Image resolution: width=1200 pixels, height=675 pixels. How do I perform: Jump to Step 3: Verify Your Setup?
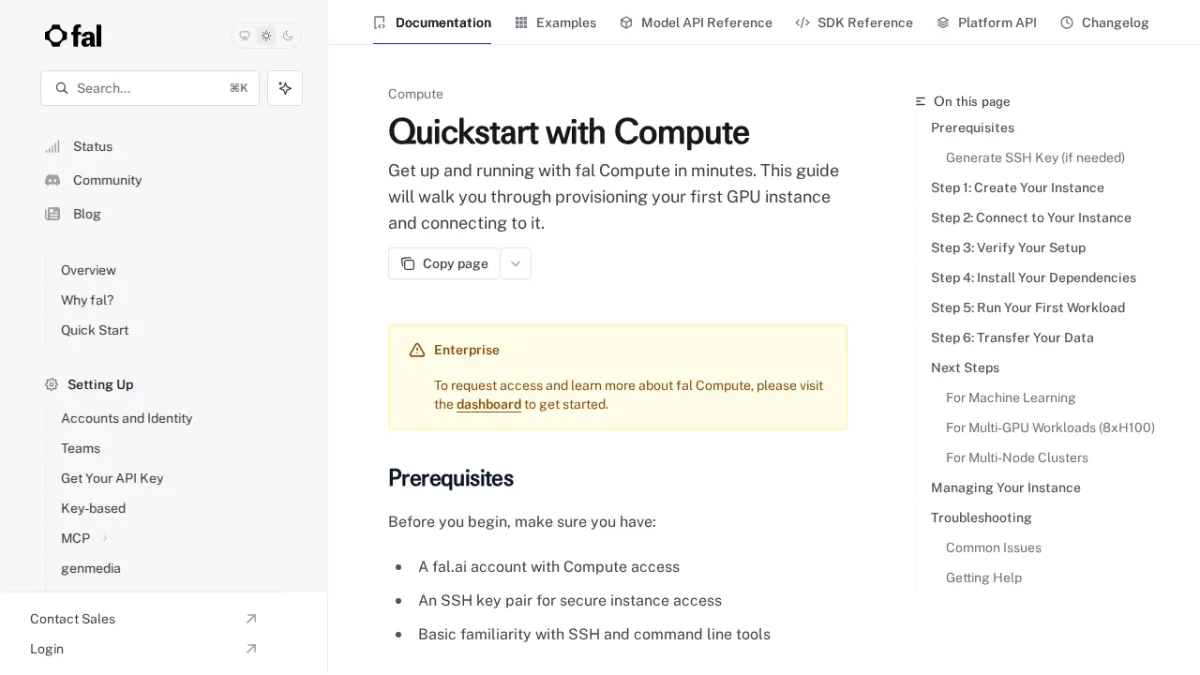(1008, 248)
